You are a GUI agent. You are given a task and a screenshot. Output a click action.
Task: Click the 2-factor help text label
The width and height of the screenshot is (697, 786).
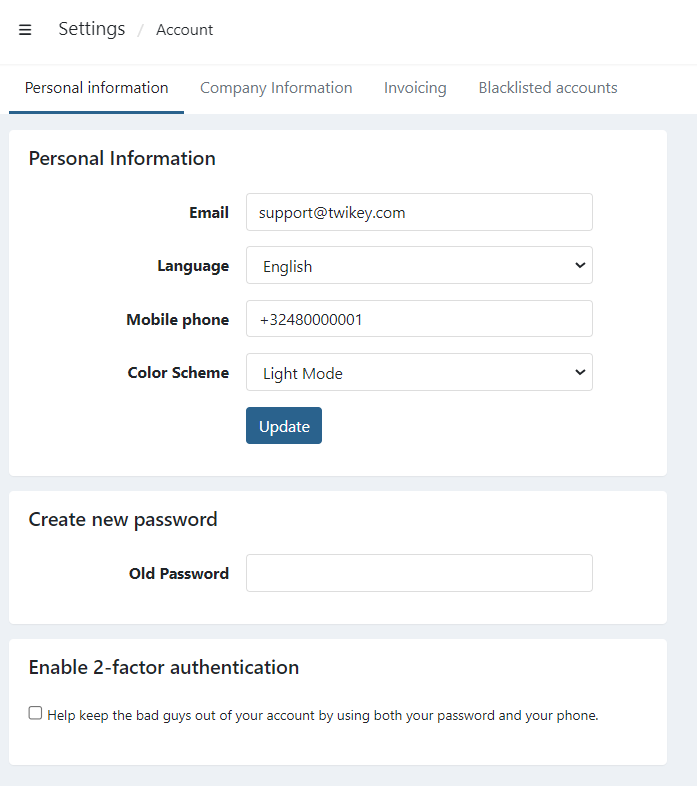(322, 715)
